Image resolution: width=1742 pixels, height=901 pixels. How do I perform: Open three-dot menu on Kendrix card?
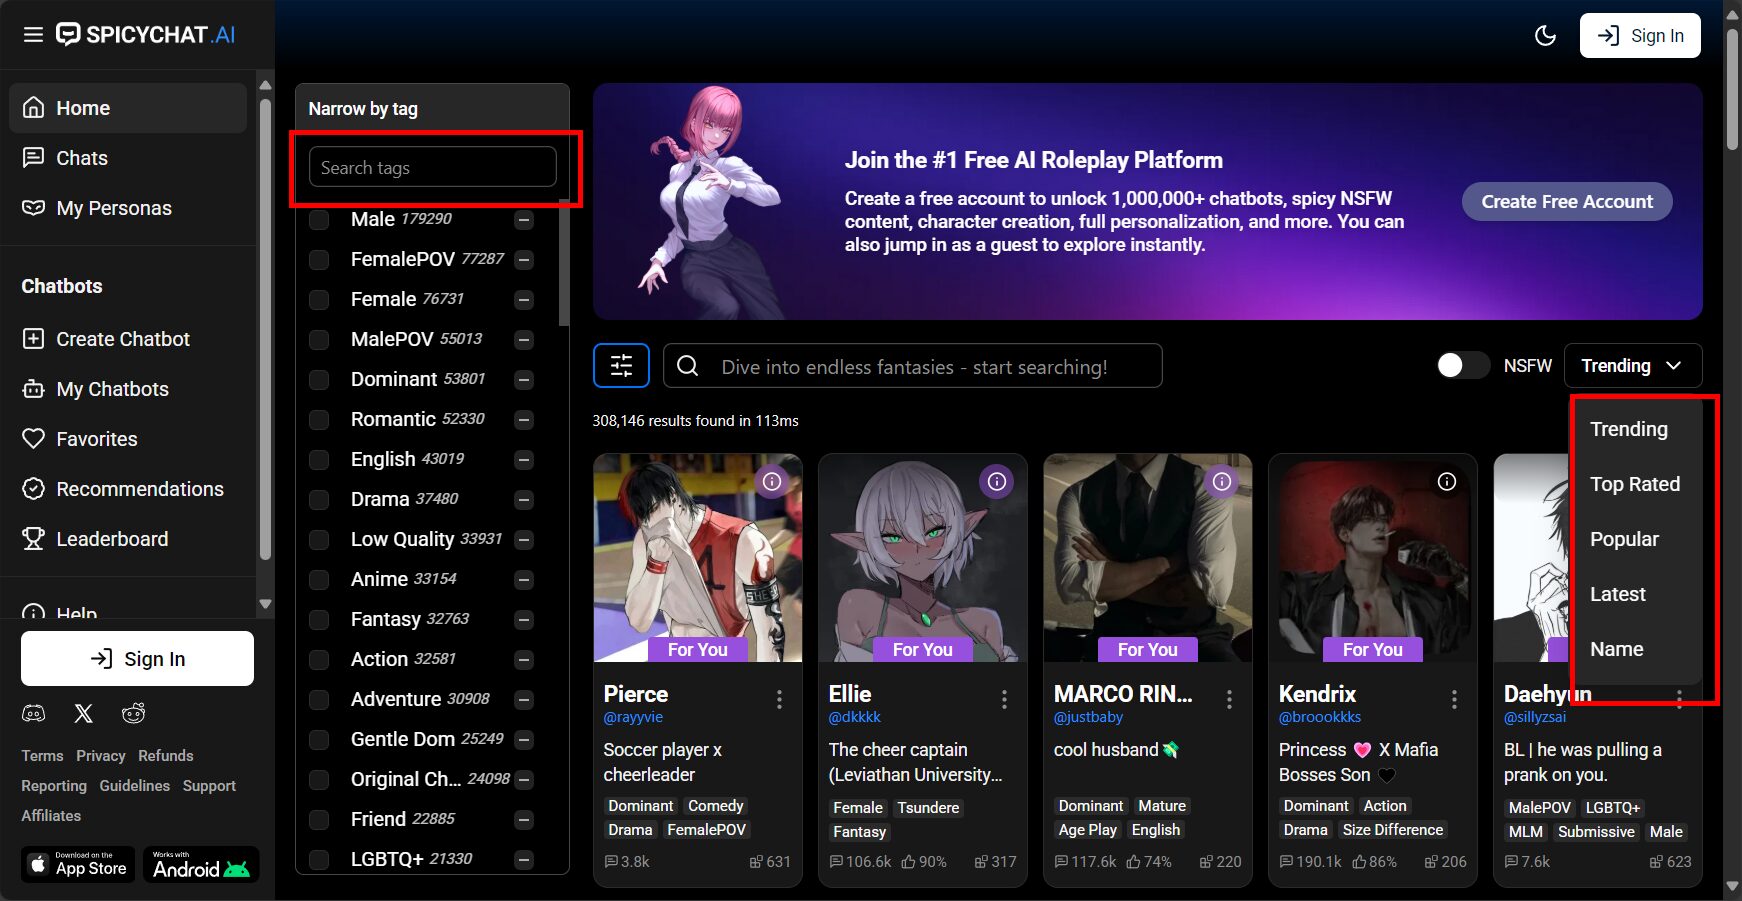point(1454,699)
